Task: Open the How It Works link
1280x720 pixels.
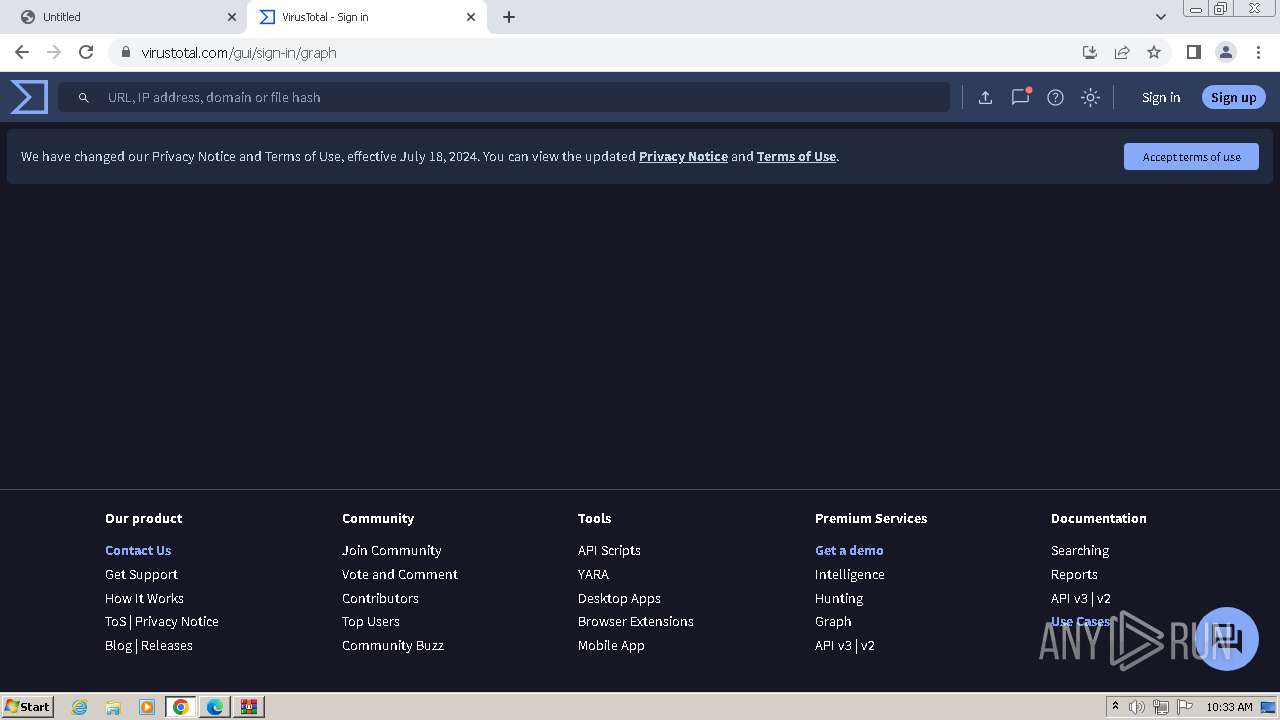Action: [144, 598]
